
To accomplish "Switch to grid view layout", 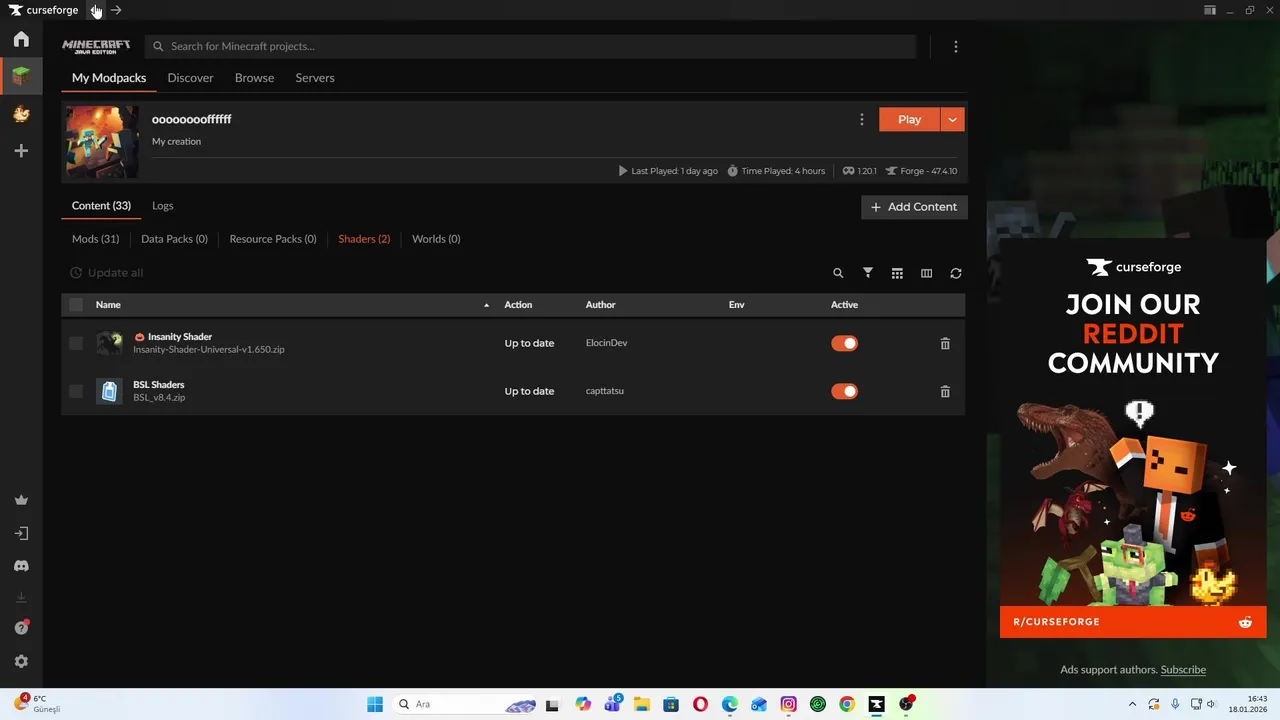I will [897, 273].
